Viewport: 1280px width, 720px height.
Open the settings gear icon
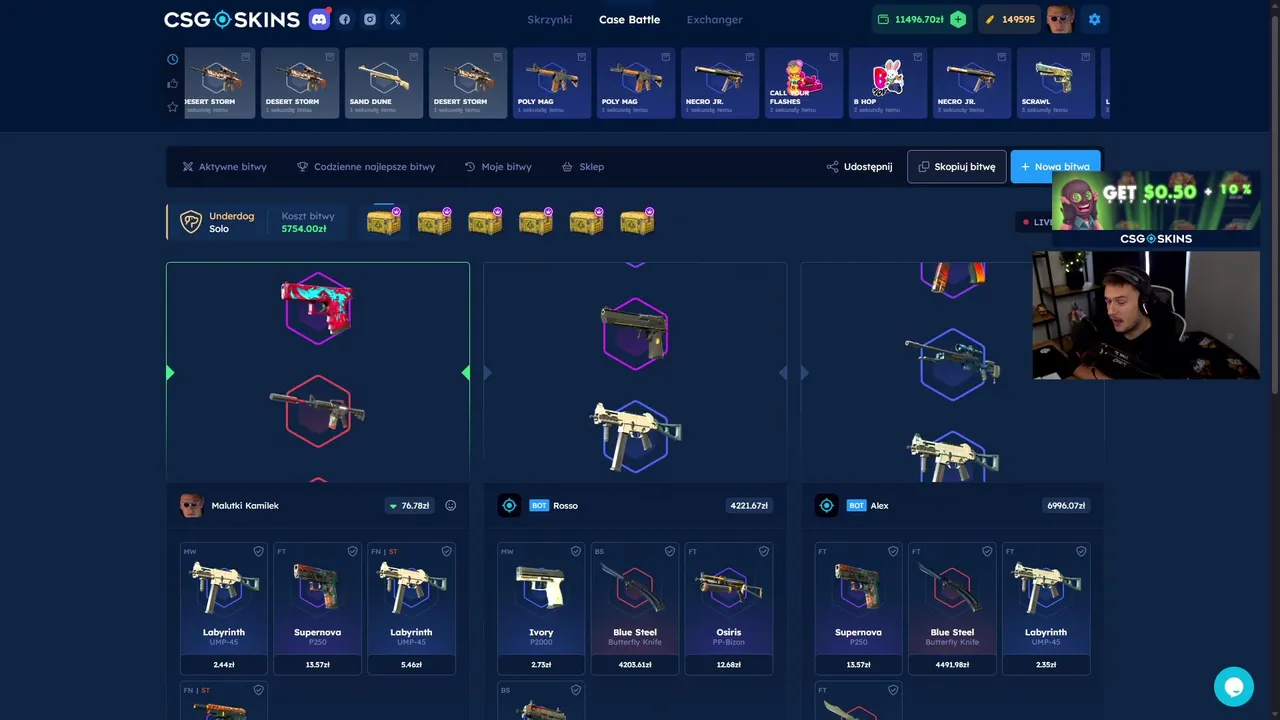(x=1094, y=19)
